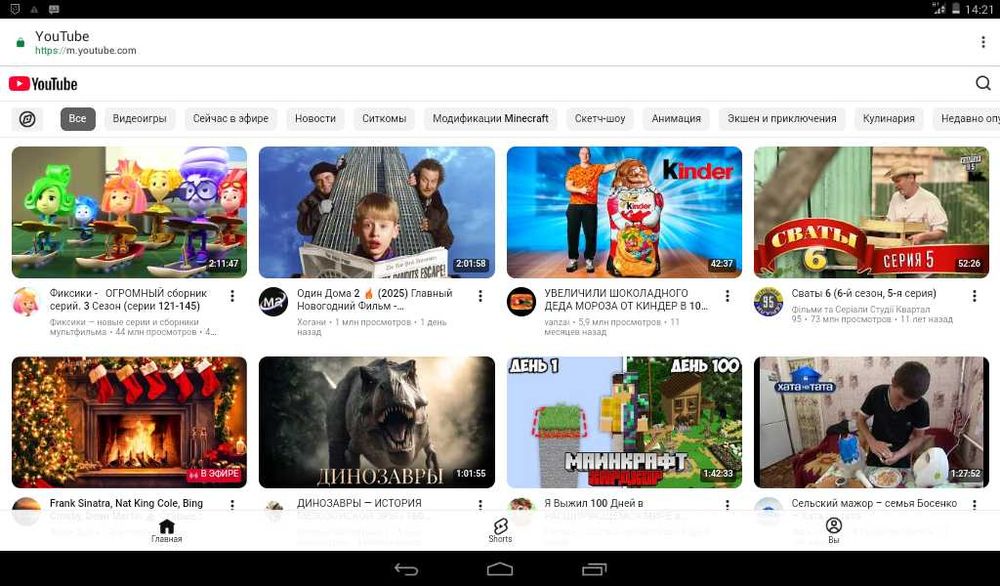The image size is (1000, 586).
Task: Open Сваты 6 (6-й сезон) title
Action: 864,293
